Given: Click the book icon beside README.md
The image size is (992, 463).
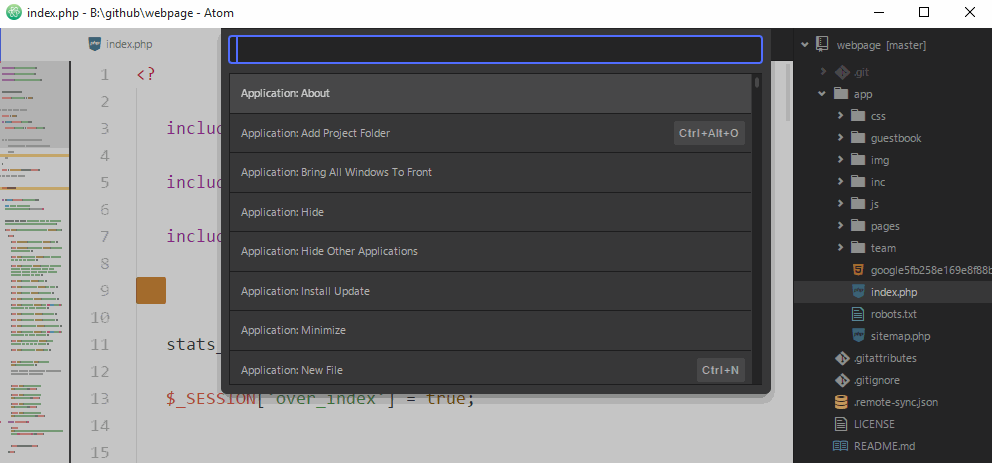Looking at the screenshot, I should [x=840, y=446].
